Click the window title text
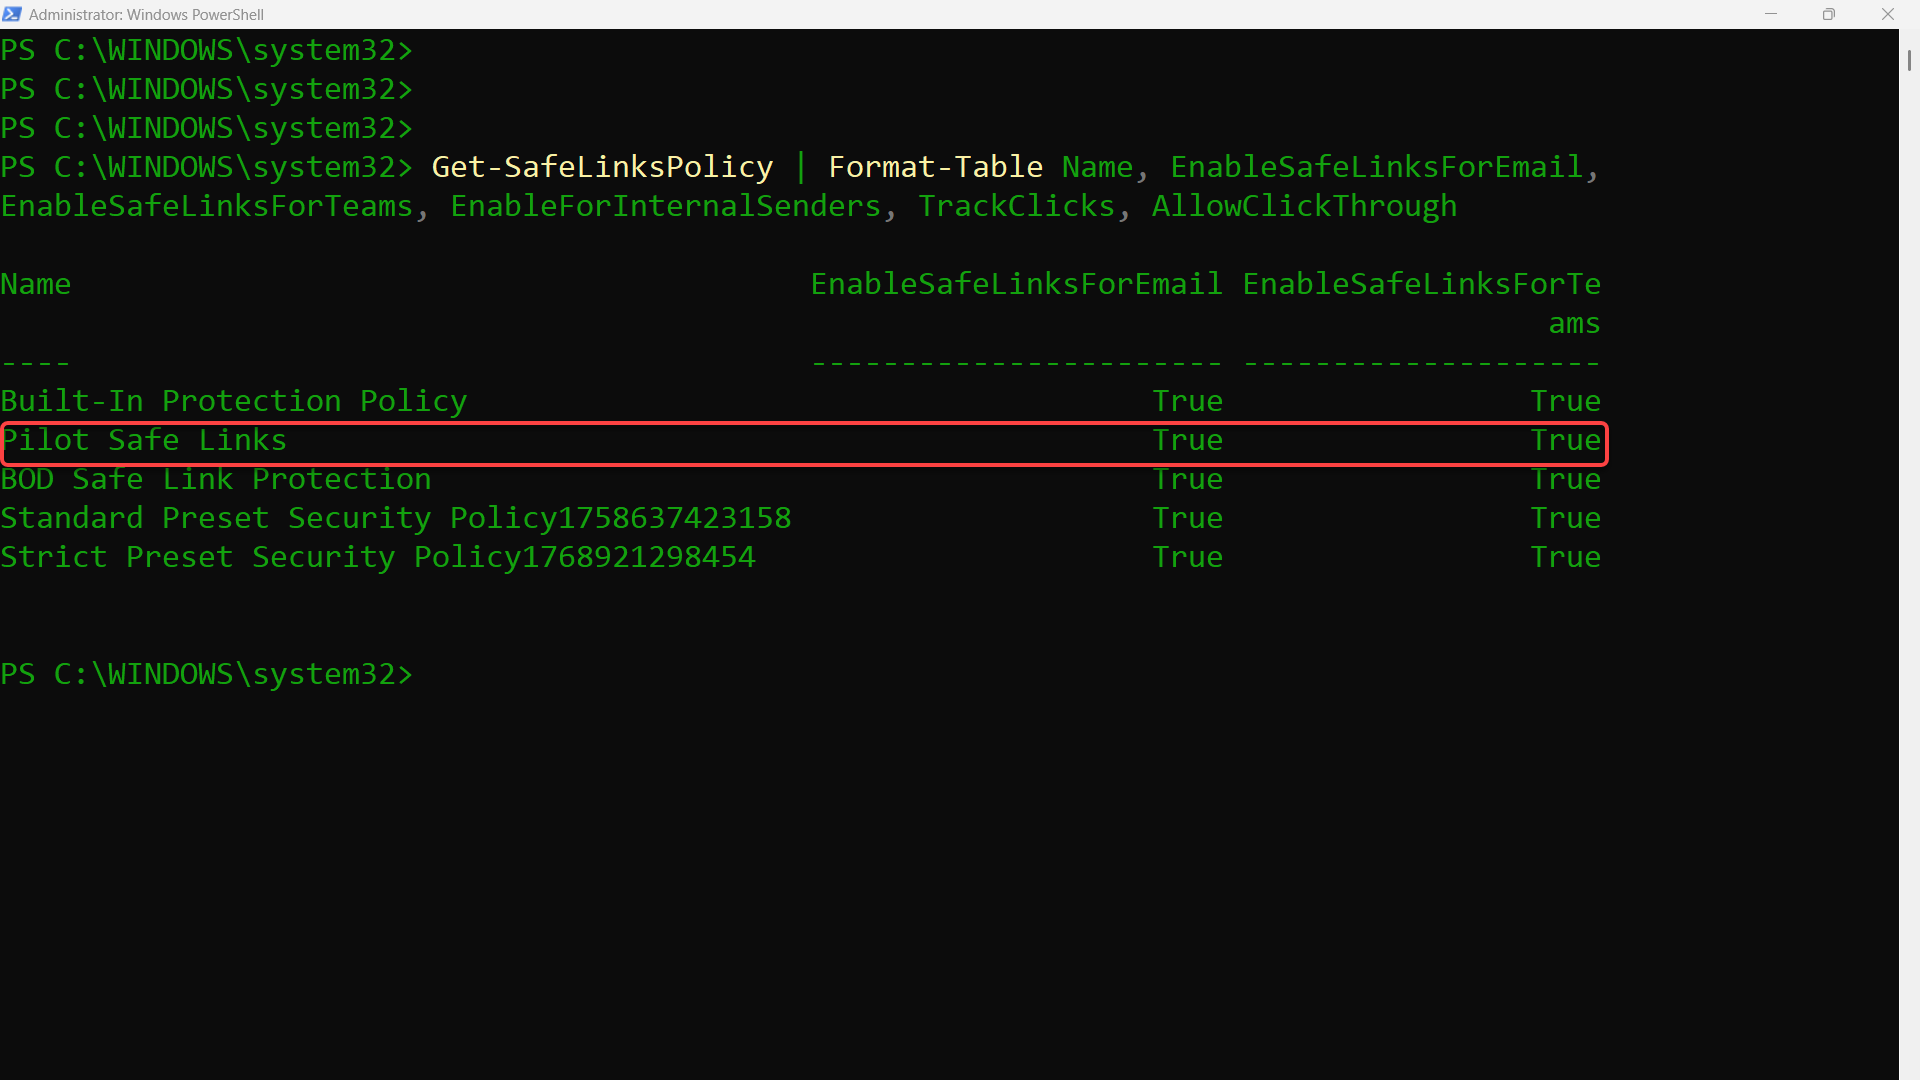The image size is (1920, 1080). point(146,14)
